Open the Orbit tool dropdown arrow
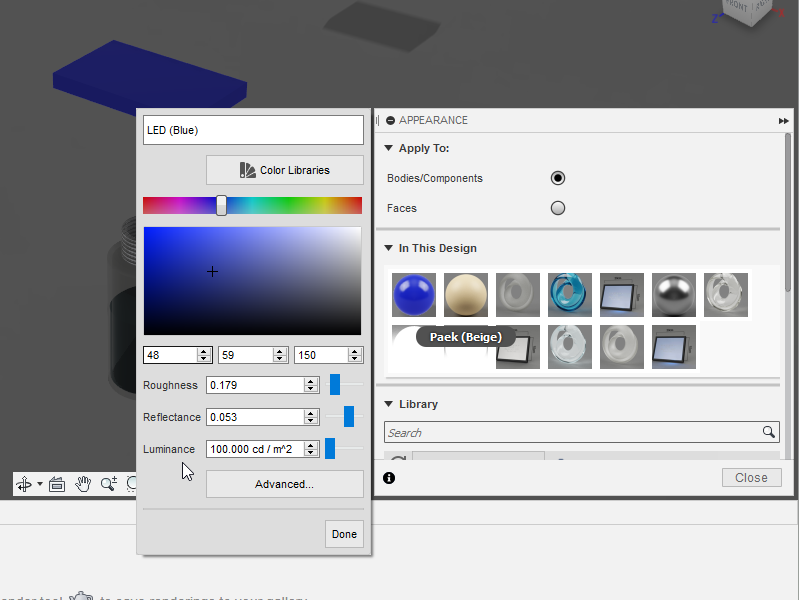This screenshot has height=600, width=799. click(40, 483)
